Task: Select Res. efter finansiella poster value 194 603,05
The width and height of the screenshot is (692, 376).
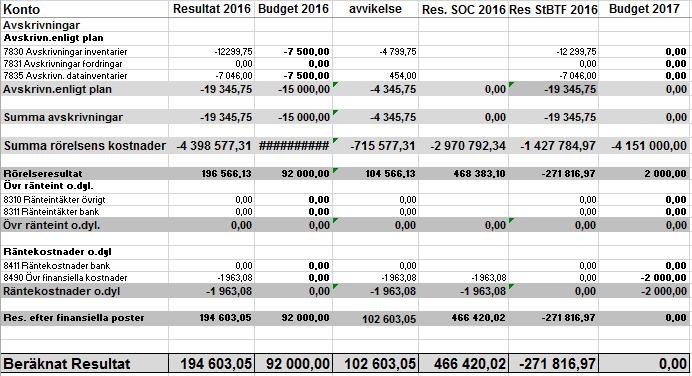Action: pyautogui.click(x=225, y=318)
